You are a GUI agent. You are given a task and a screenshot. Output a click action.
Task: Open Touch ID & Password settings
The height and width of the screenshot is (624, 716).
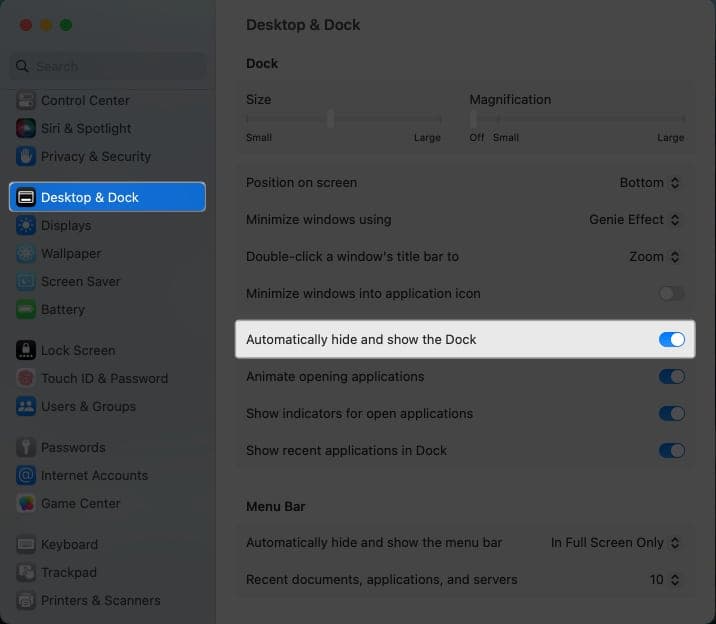point(107,378)
